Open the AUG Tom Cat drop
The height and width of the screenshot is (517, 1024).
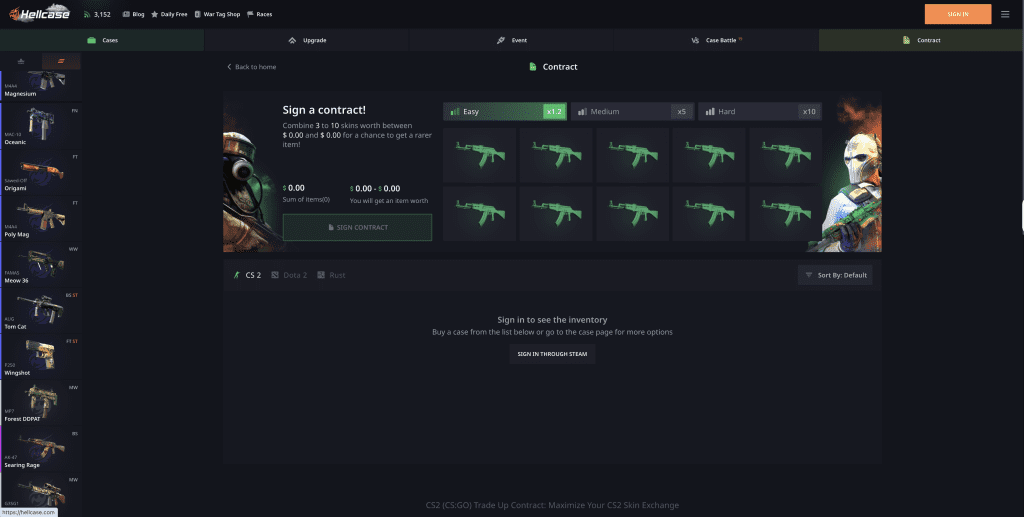pyautogui.click(x=41, y=311)
